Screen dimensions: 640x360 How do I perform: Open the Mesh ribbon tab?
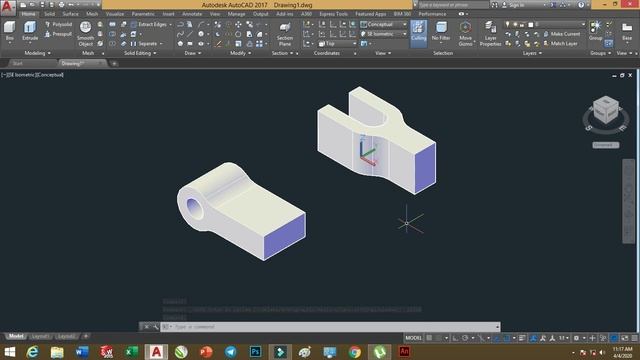[92, 14]
